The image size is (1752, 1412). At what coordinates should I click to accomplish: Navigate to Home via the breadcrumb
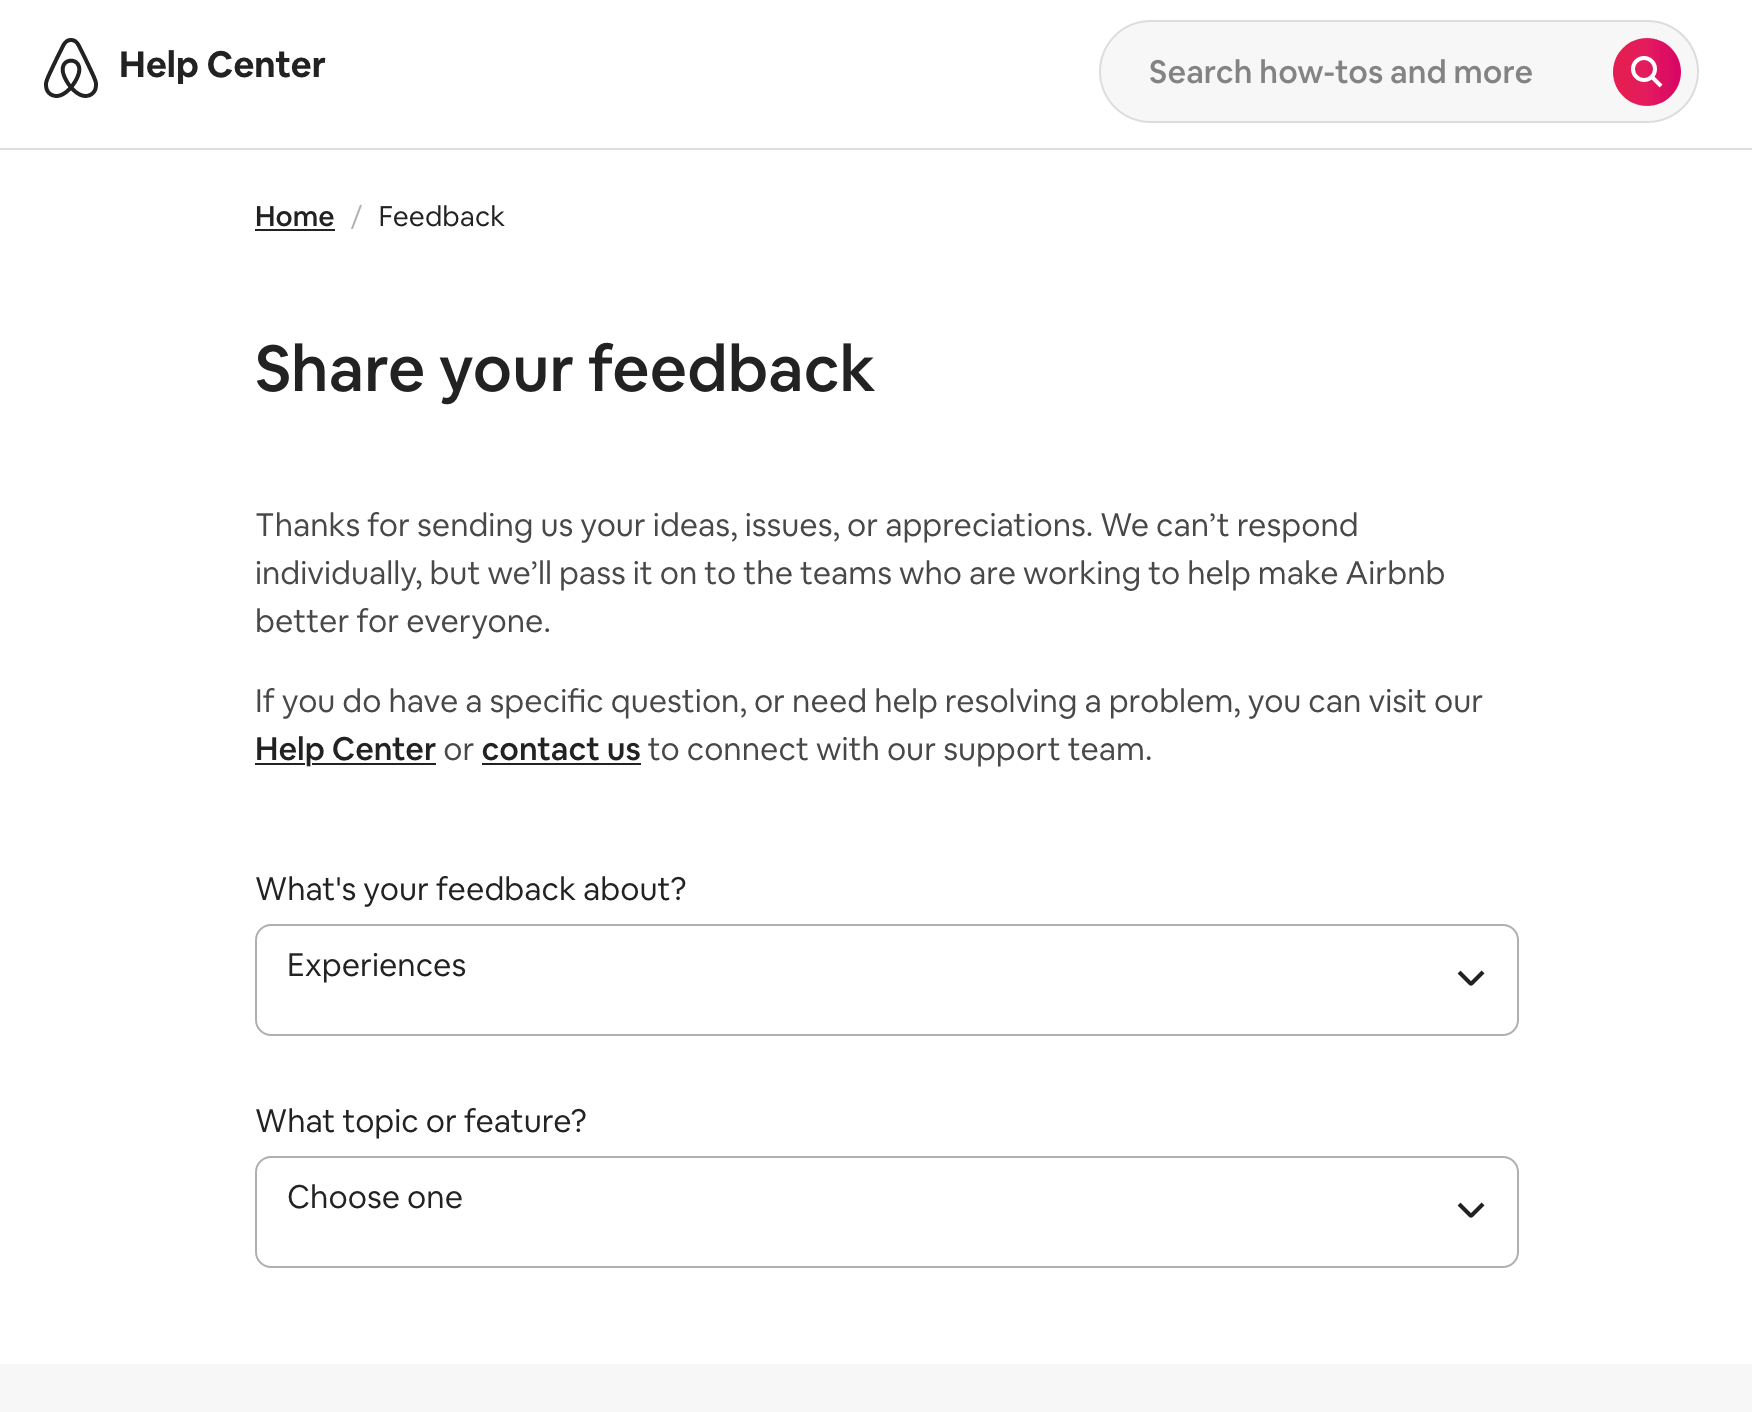click(x=294, y=216)
